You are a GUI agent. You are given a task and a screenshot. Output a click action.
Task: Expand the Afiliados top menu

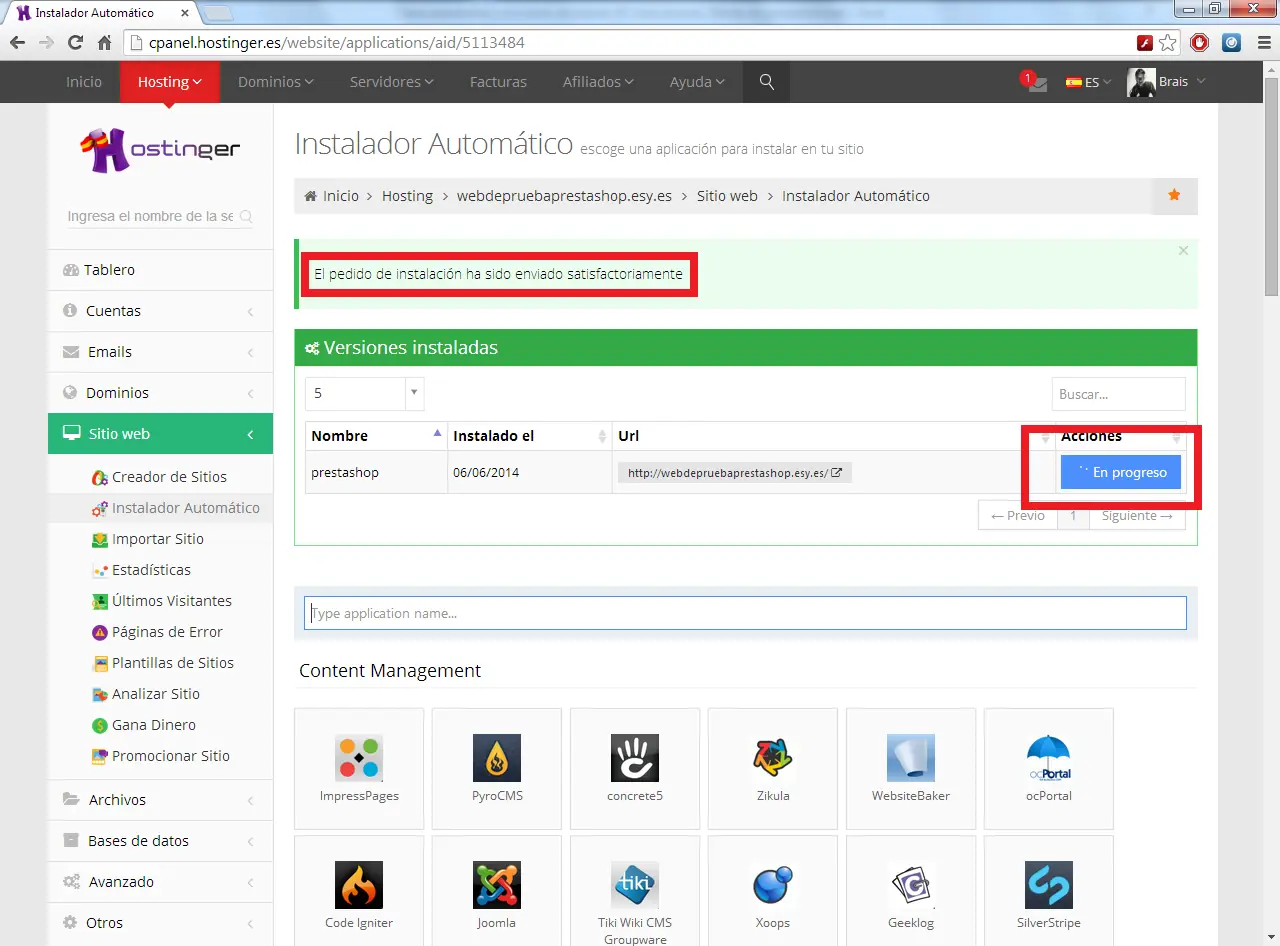coord(598,82)
